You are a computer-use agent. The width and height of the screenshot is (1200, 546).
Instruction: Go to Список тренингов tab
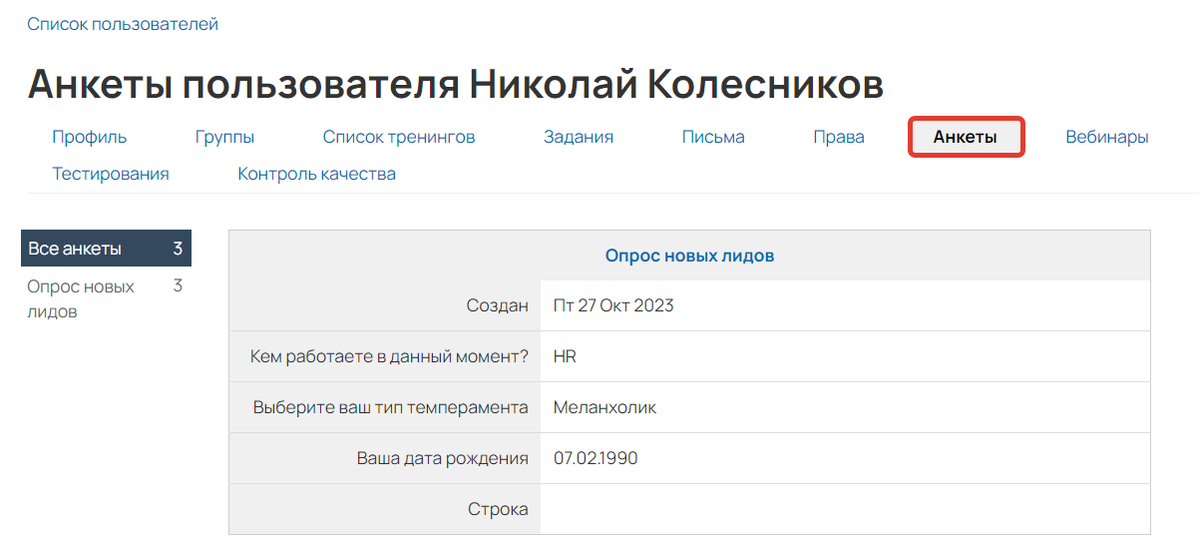pos(399,137)
